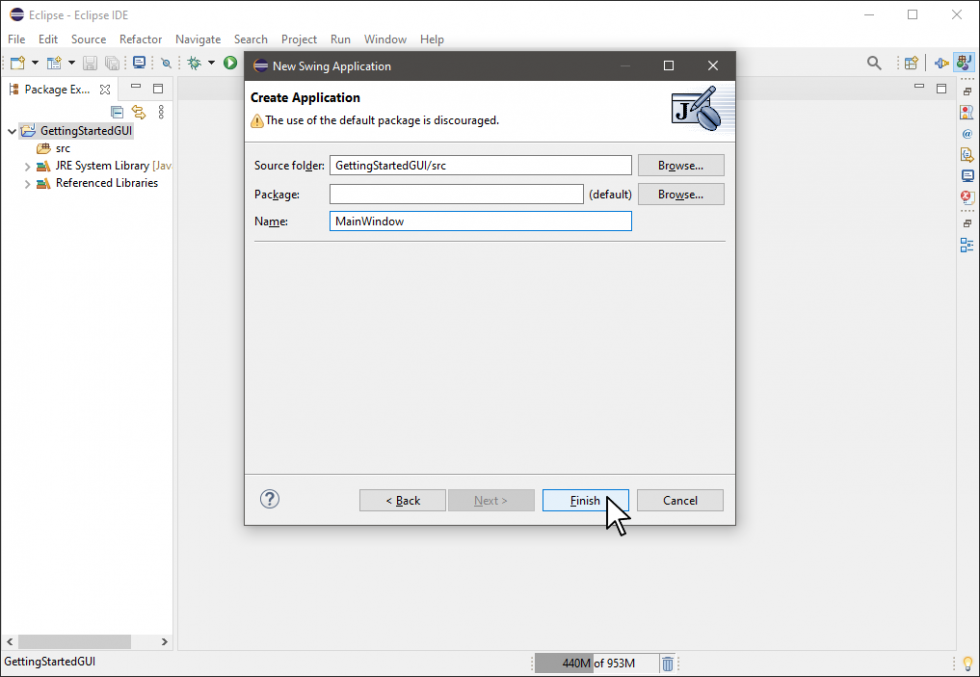This screenshot has height=677, width=980.
Task: Click into the Source folder field
Action: (480, 166)
